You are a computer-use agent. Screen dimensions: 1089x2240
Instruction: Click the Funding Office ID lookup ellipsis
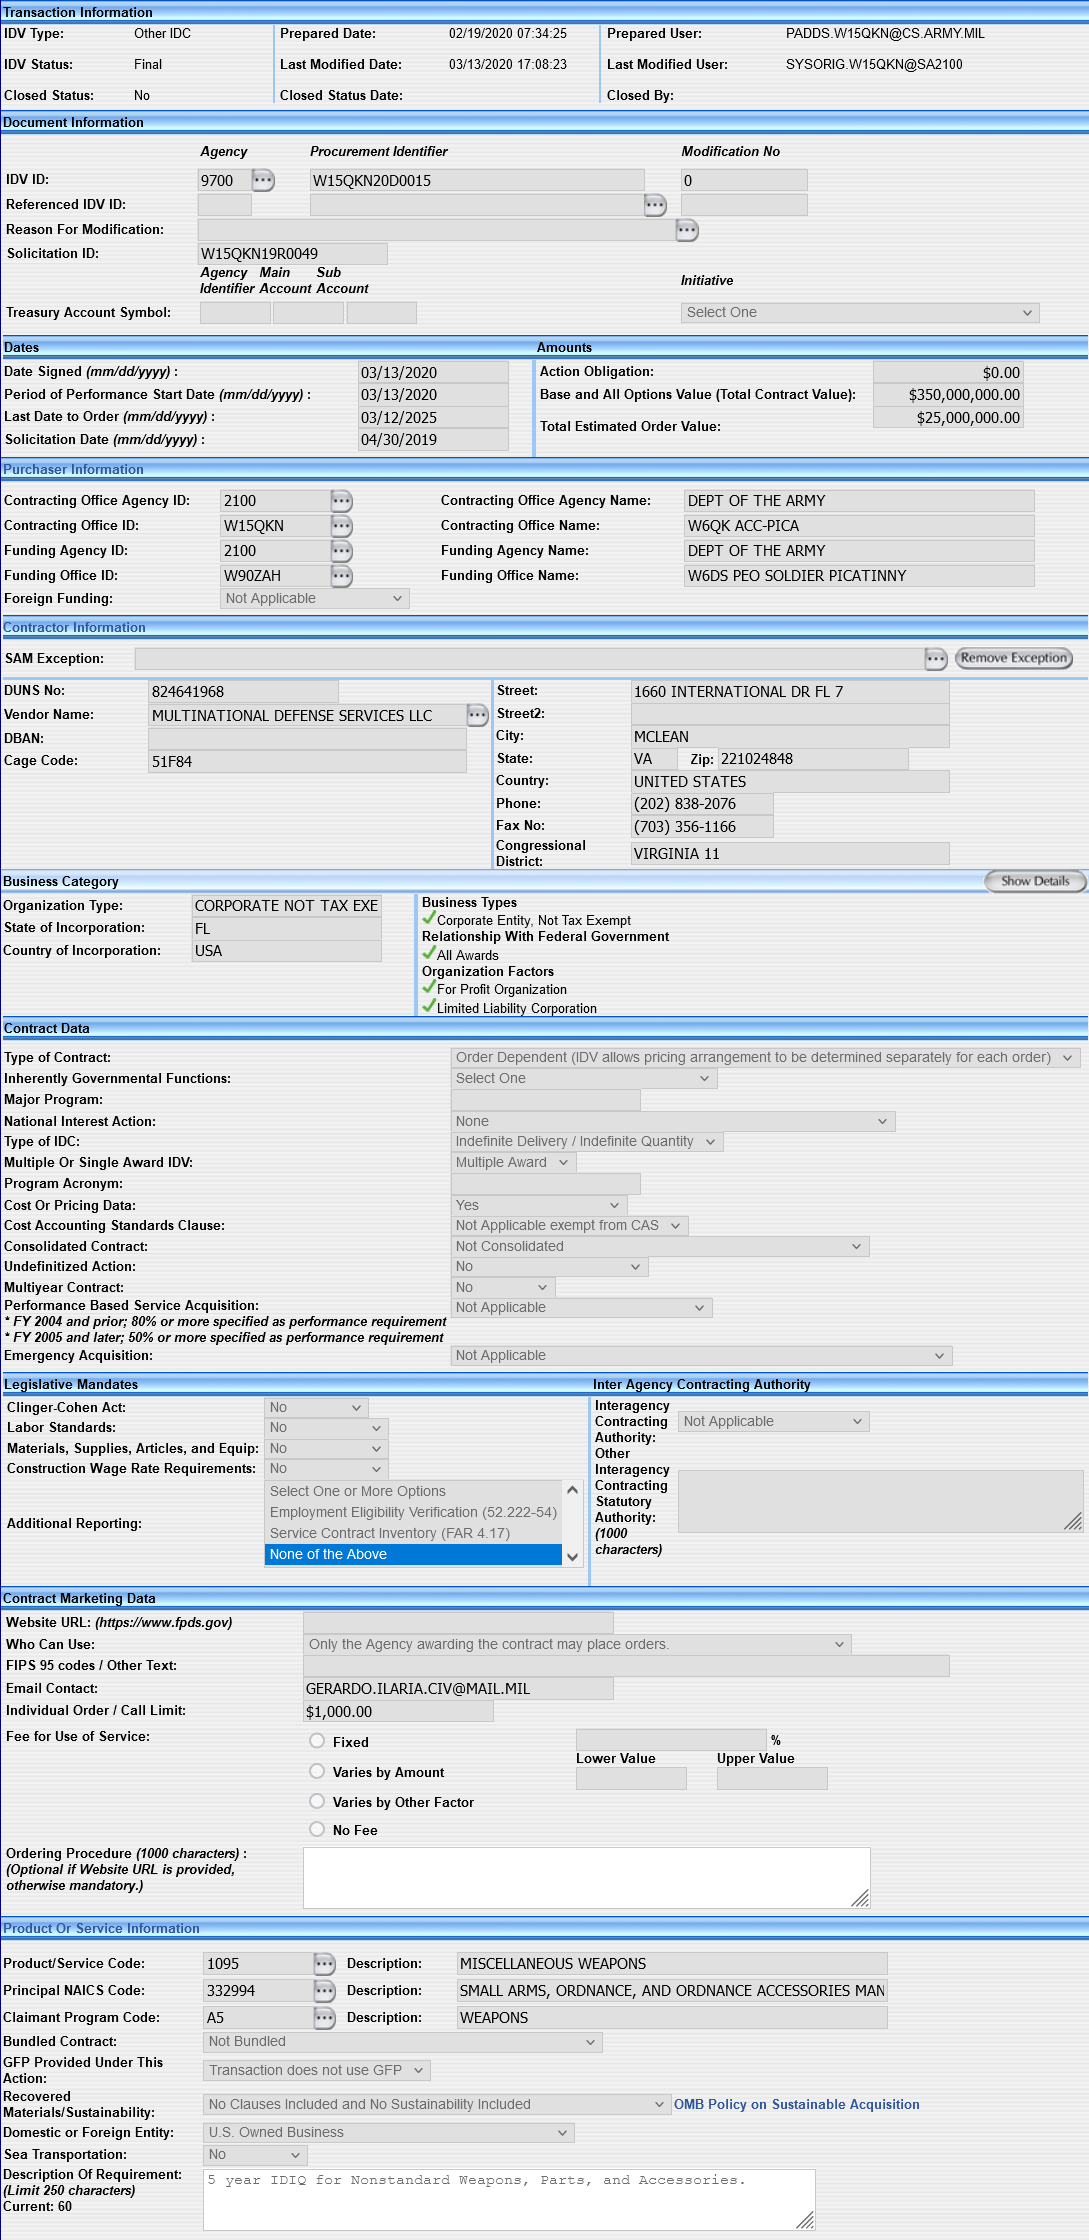tap(342, 575)
